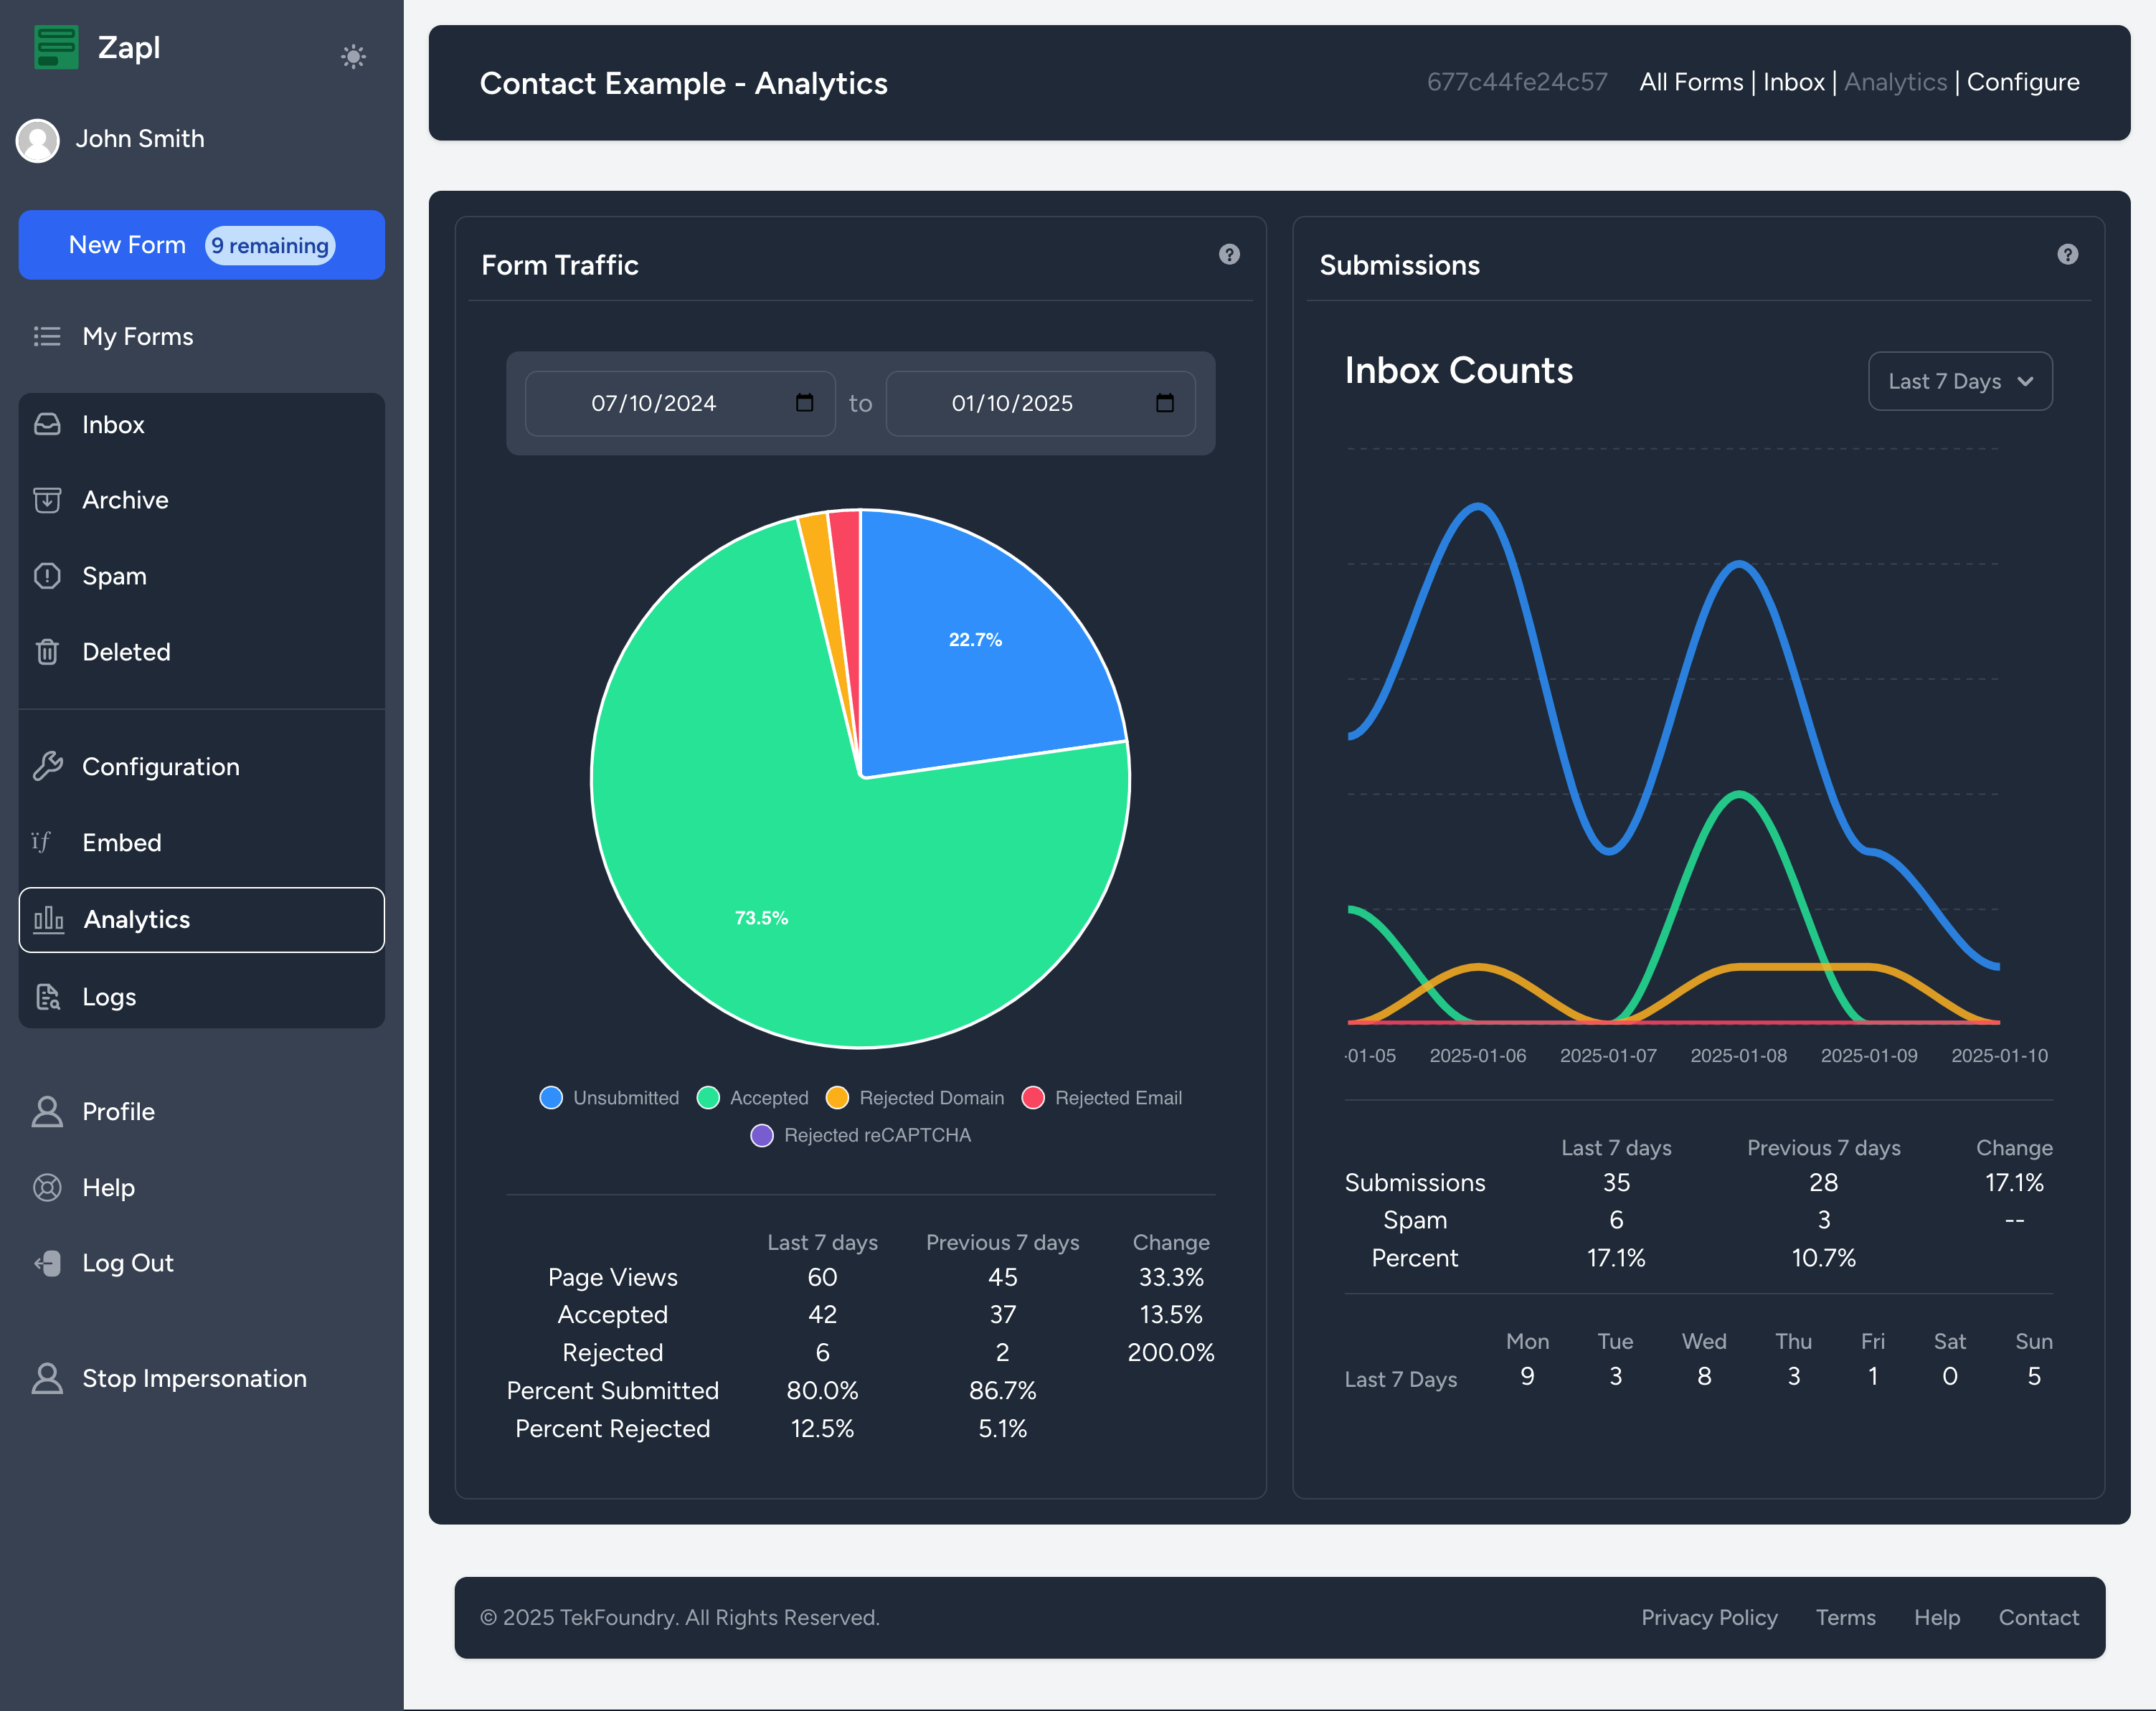Viewport: 2156px width, 1711px height.
Task: Open the Submissions help question icon
Action: [2067, 254]
